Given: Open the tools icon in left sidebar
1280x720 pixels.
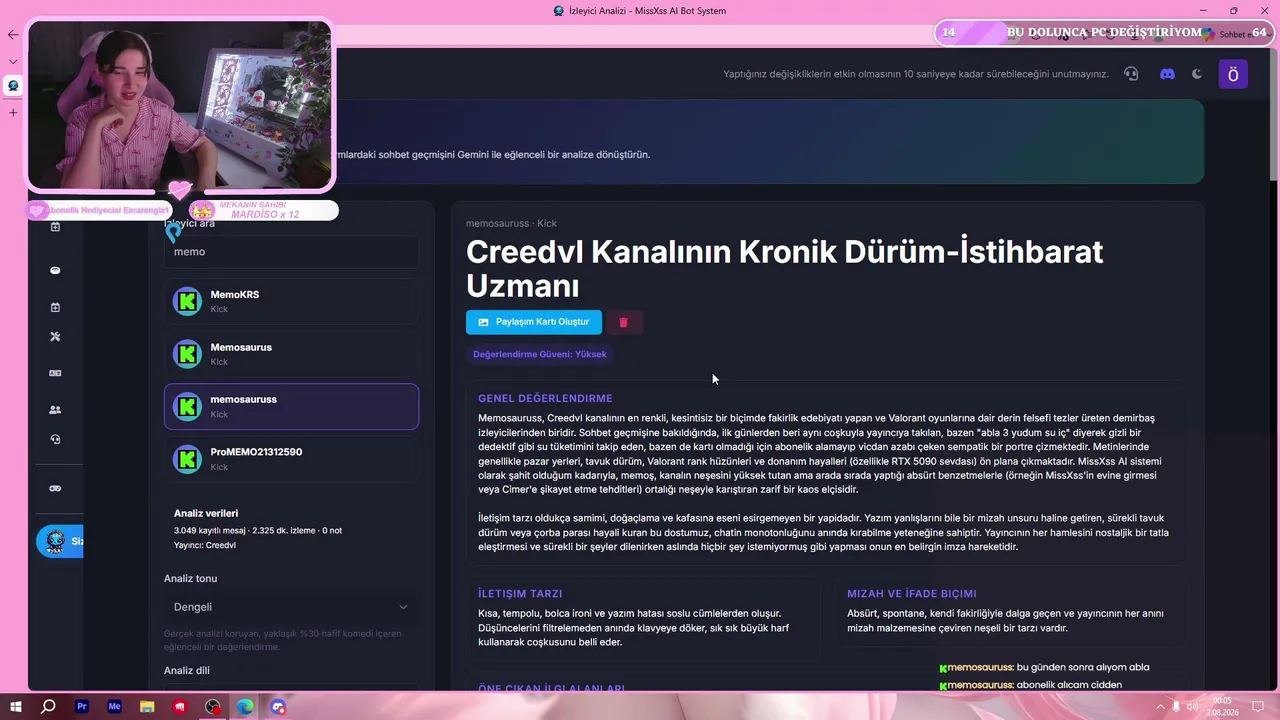Looking at the screenshot, I should (x=55, y=337).
